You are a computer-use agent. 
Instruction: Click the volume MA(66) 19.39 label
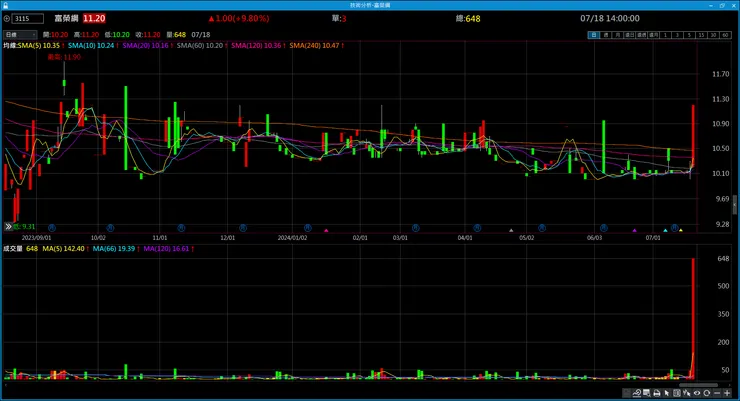114,249
